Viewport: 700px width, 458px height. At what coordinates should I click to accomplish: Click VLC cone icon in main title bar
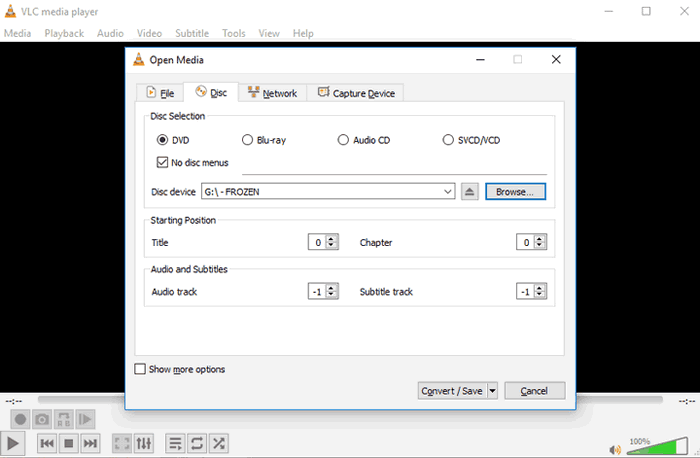coord(10,11)
